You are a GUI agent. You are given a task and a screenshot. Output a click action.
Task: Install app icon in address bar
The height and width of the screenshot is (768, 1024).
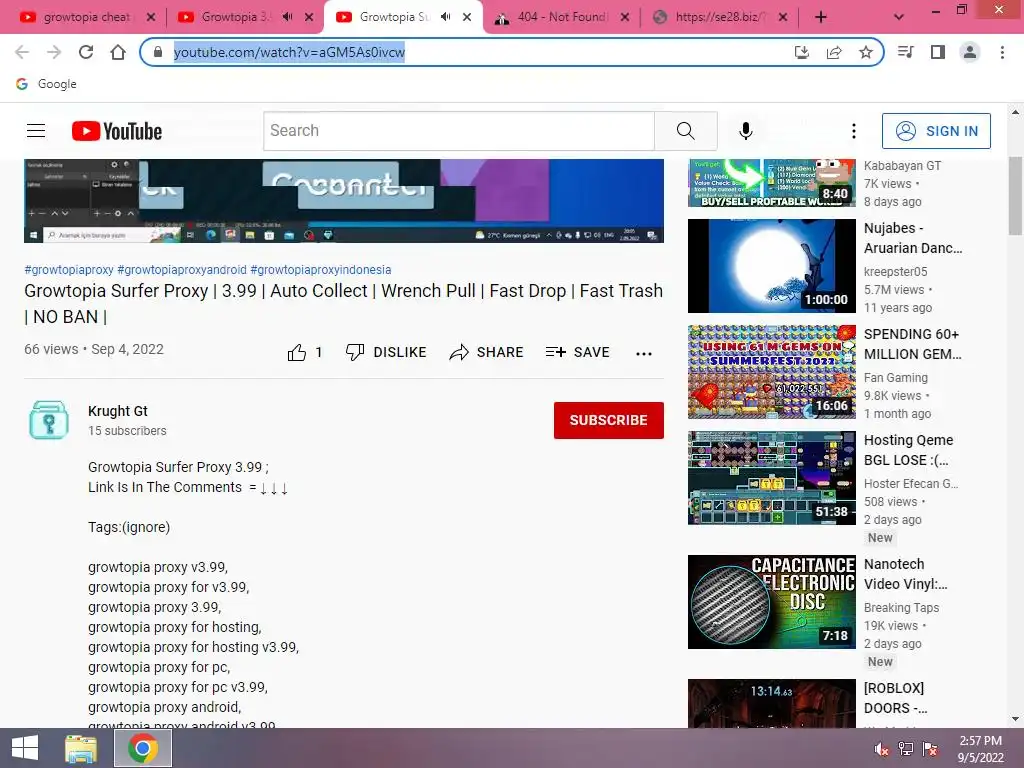(802, 52)
